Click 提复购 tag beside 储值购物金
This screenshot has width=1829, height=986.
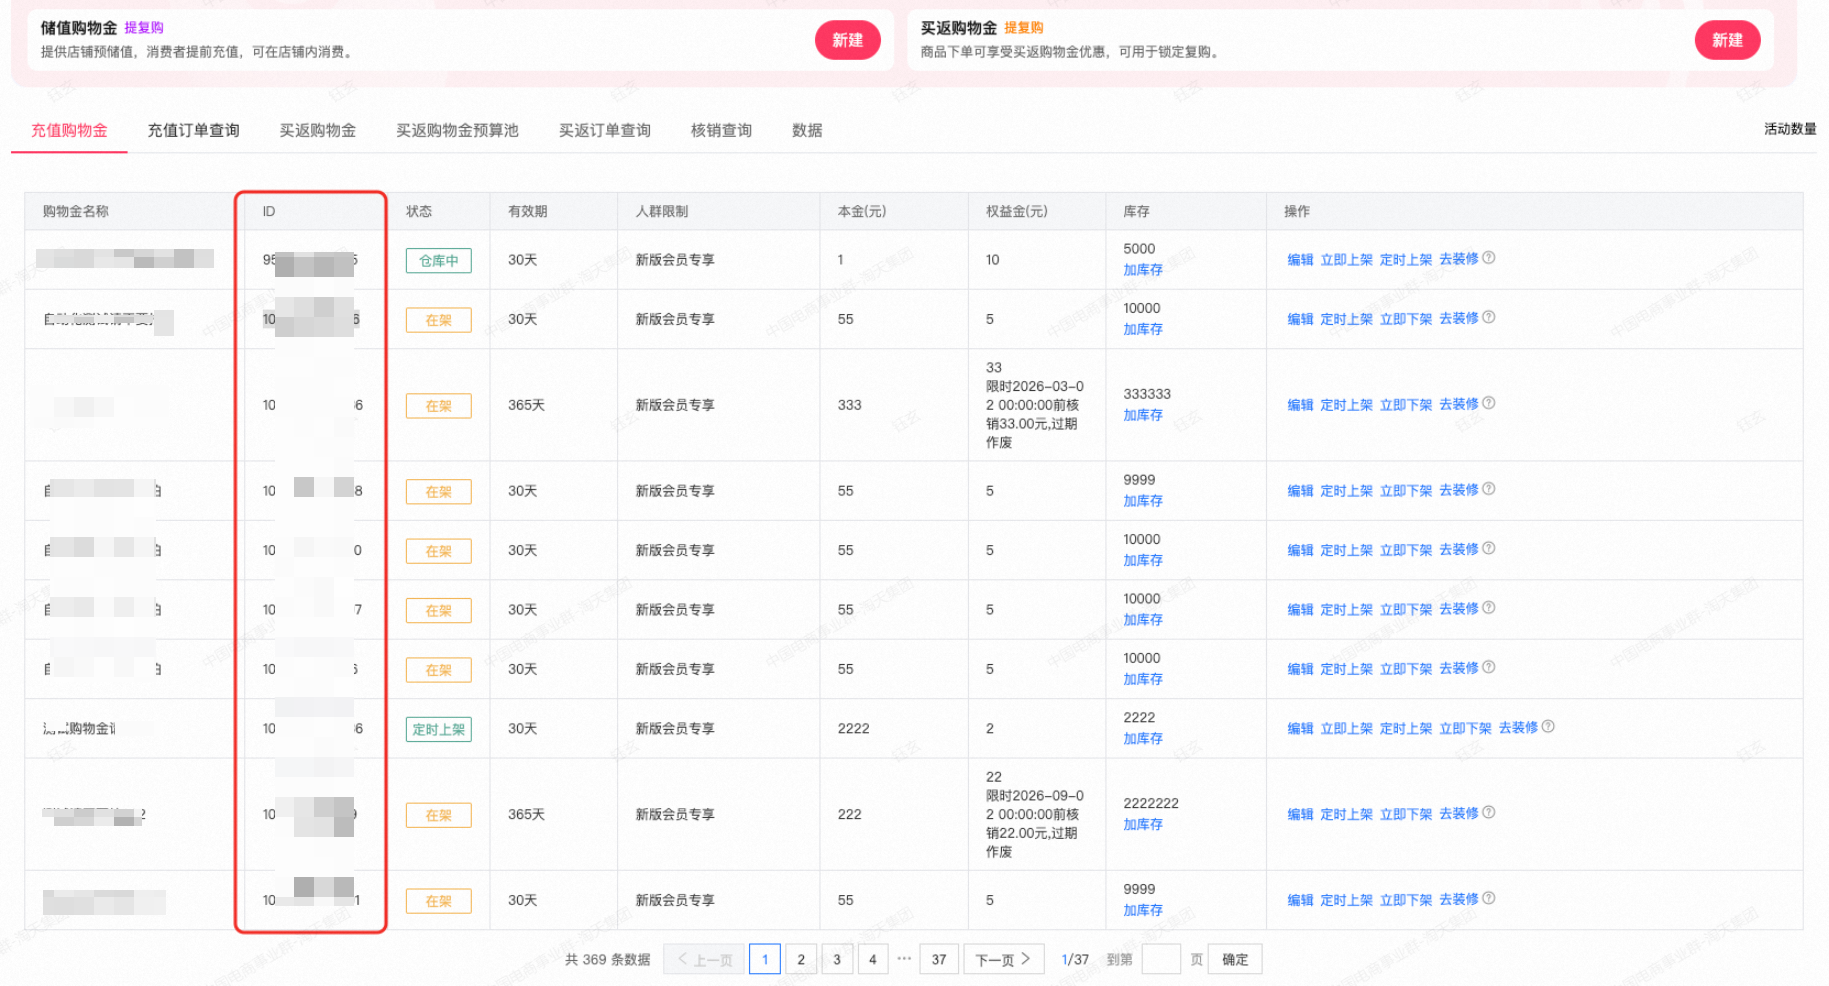(144, 28)
